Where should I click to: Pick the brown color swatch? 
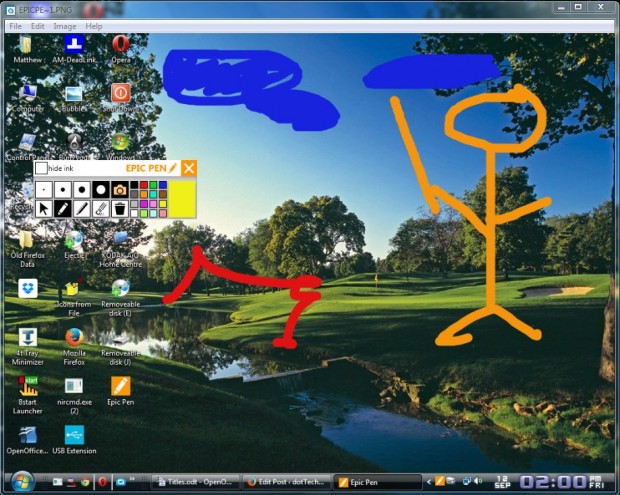point(163,195)
